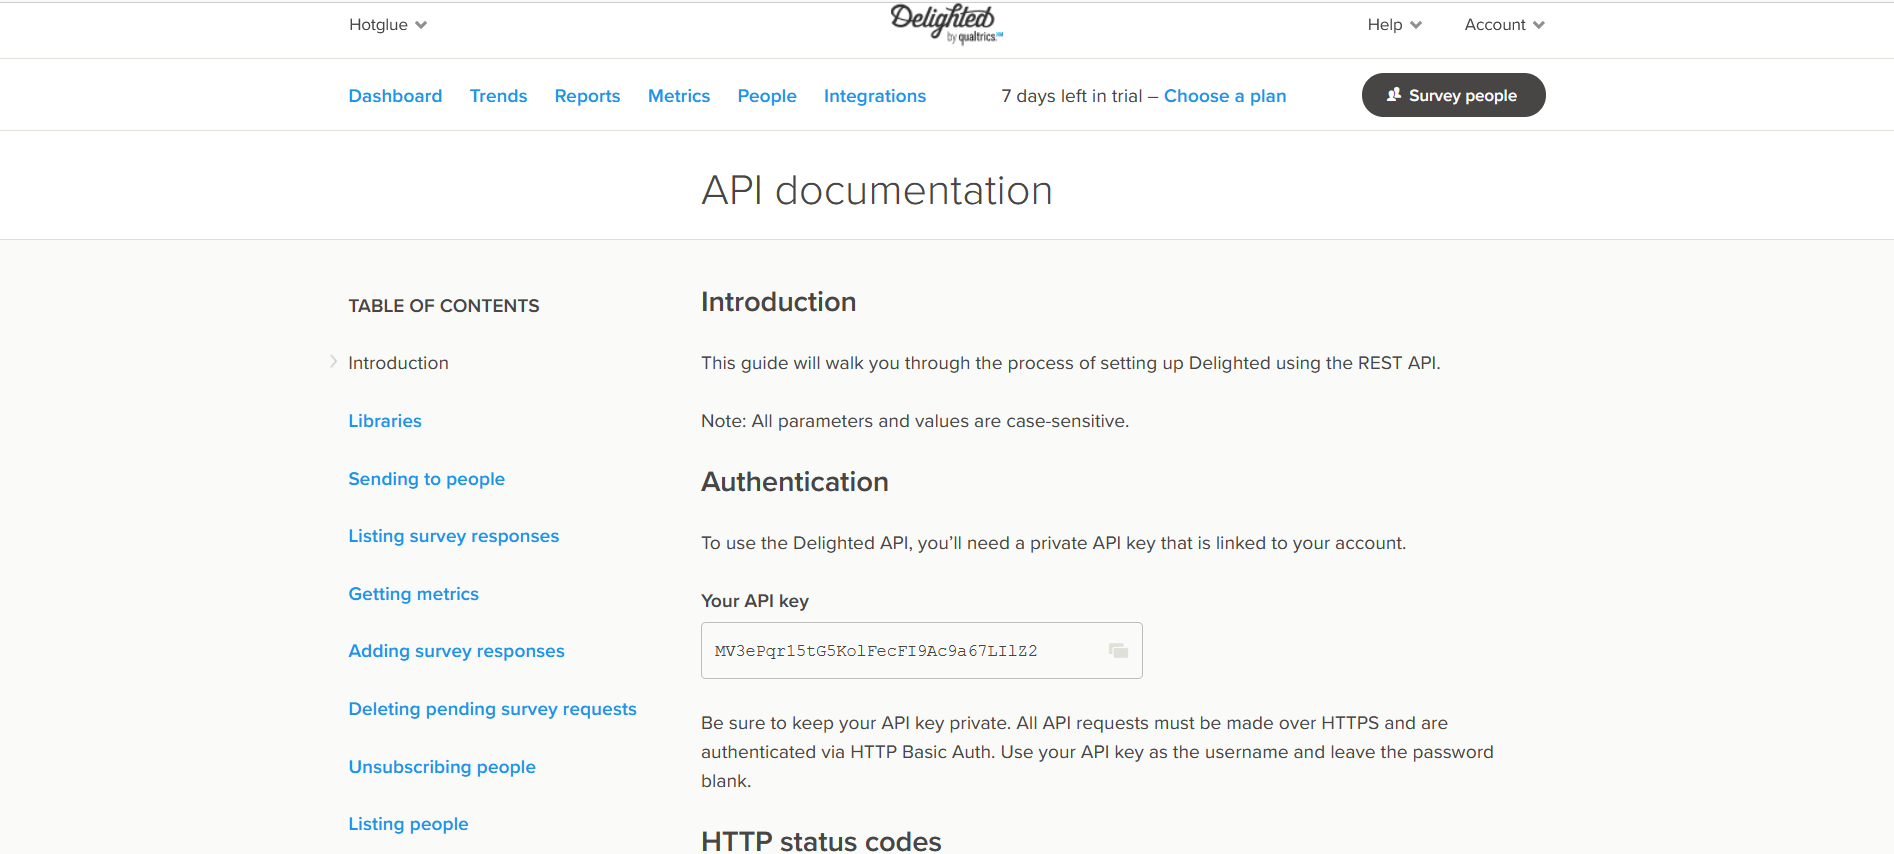The image size is (1894, 854).
Task: Switch to the Reports tab
Action: pos(587,96)
